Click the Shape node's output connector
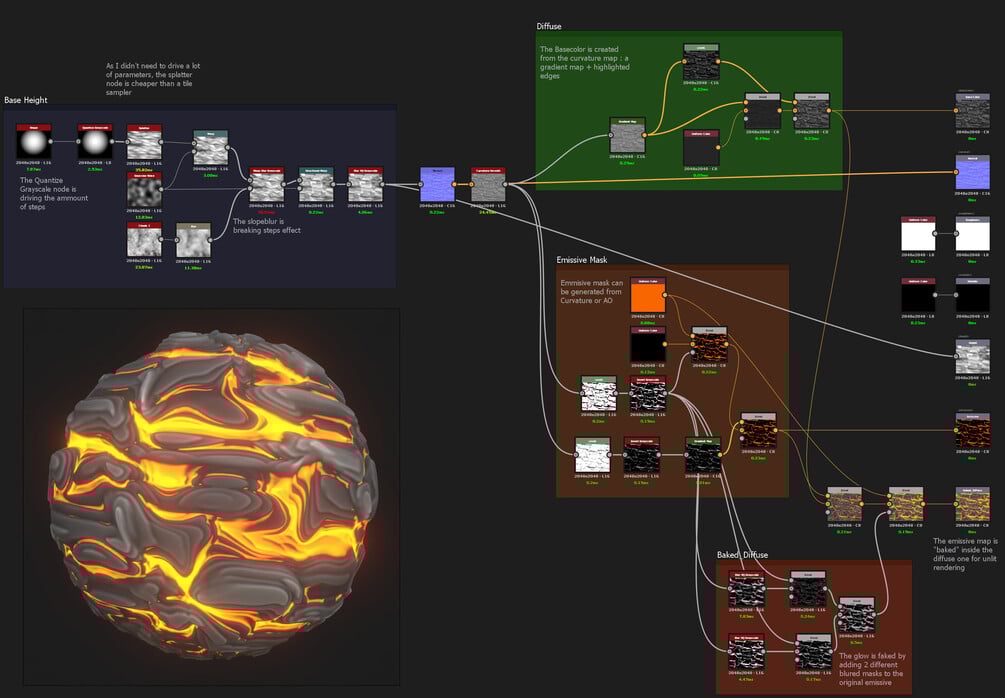Screen dimensions: 1005x698 tap(51, 142)
